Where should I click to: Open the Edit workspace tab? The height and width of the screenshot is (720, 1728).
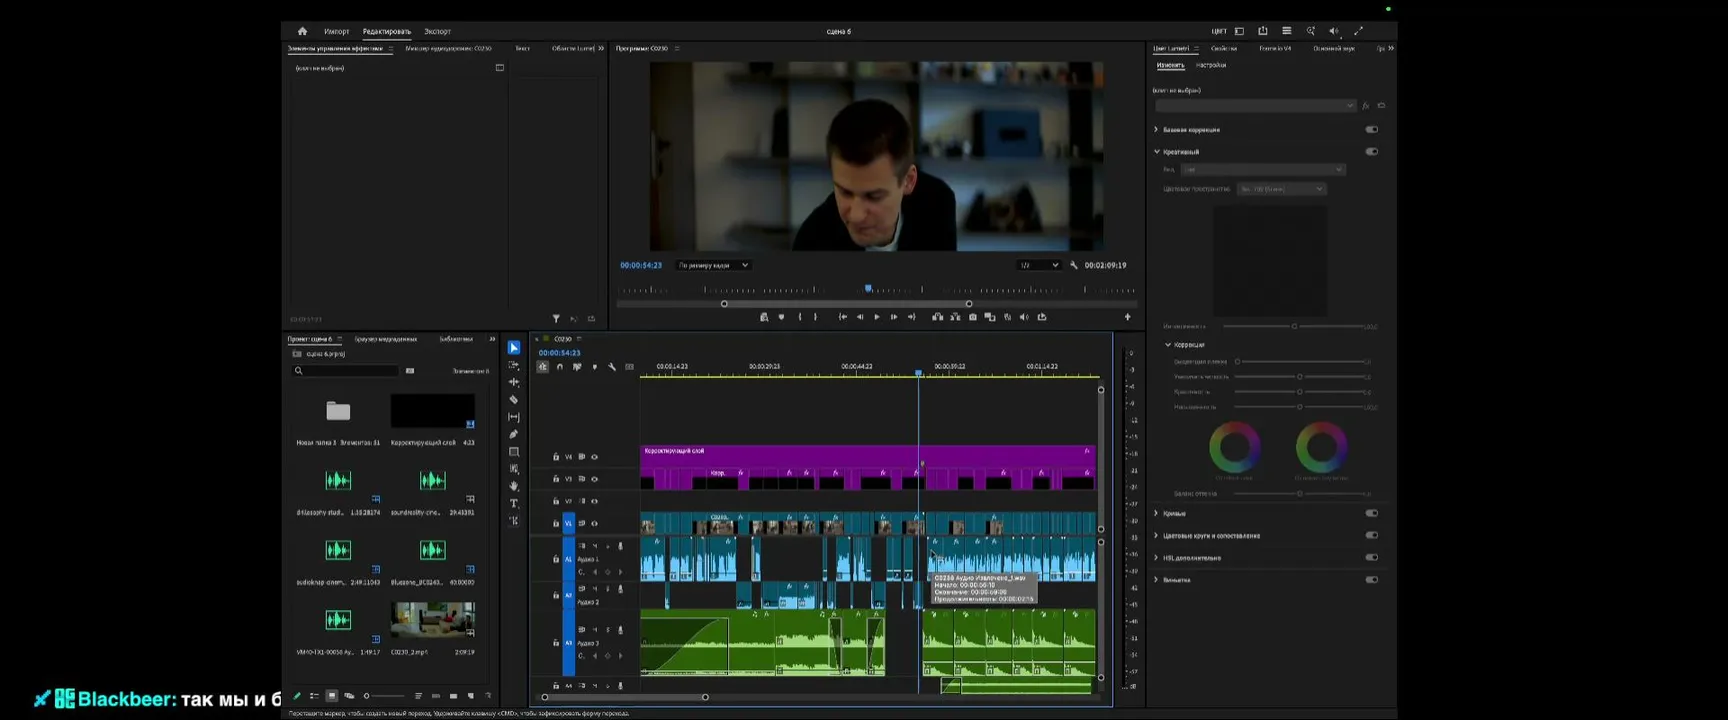[x=387, y=31]
